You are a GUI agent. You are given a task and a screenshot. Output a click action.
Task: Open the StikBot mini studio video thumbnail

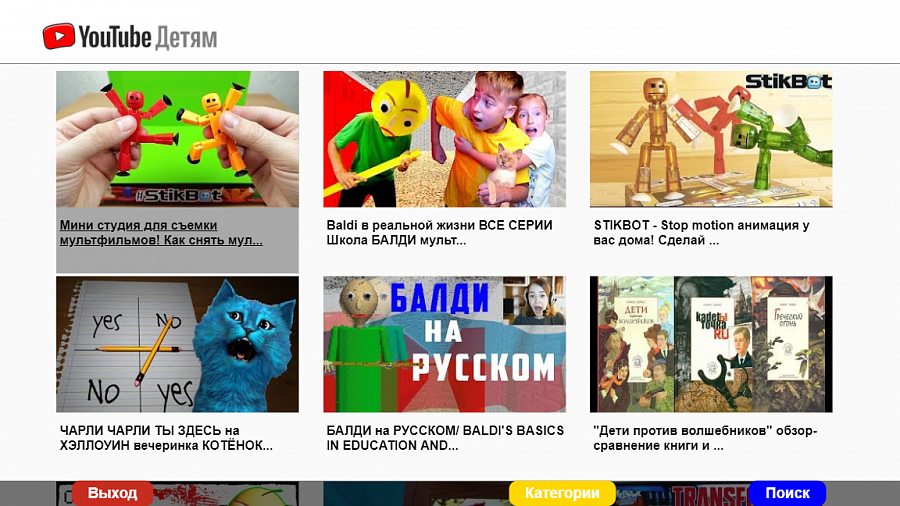click(177, 139)
